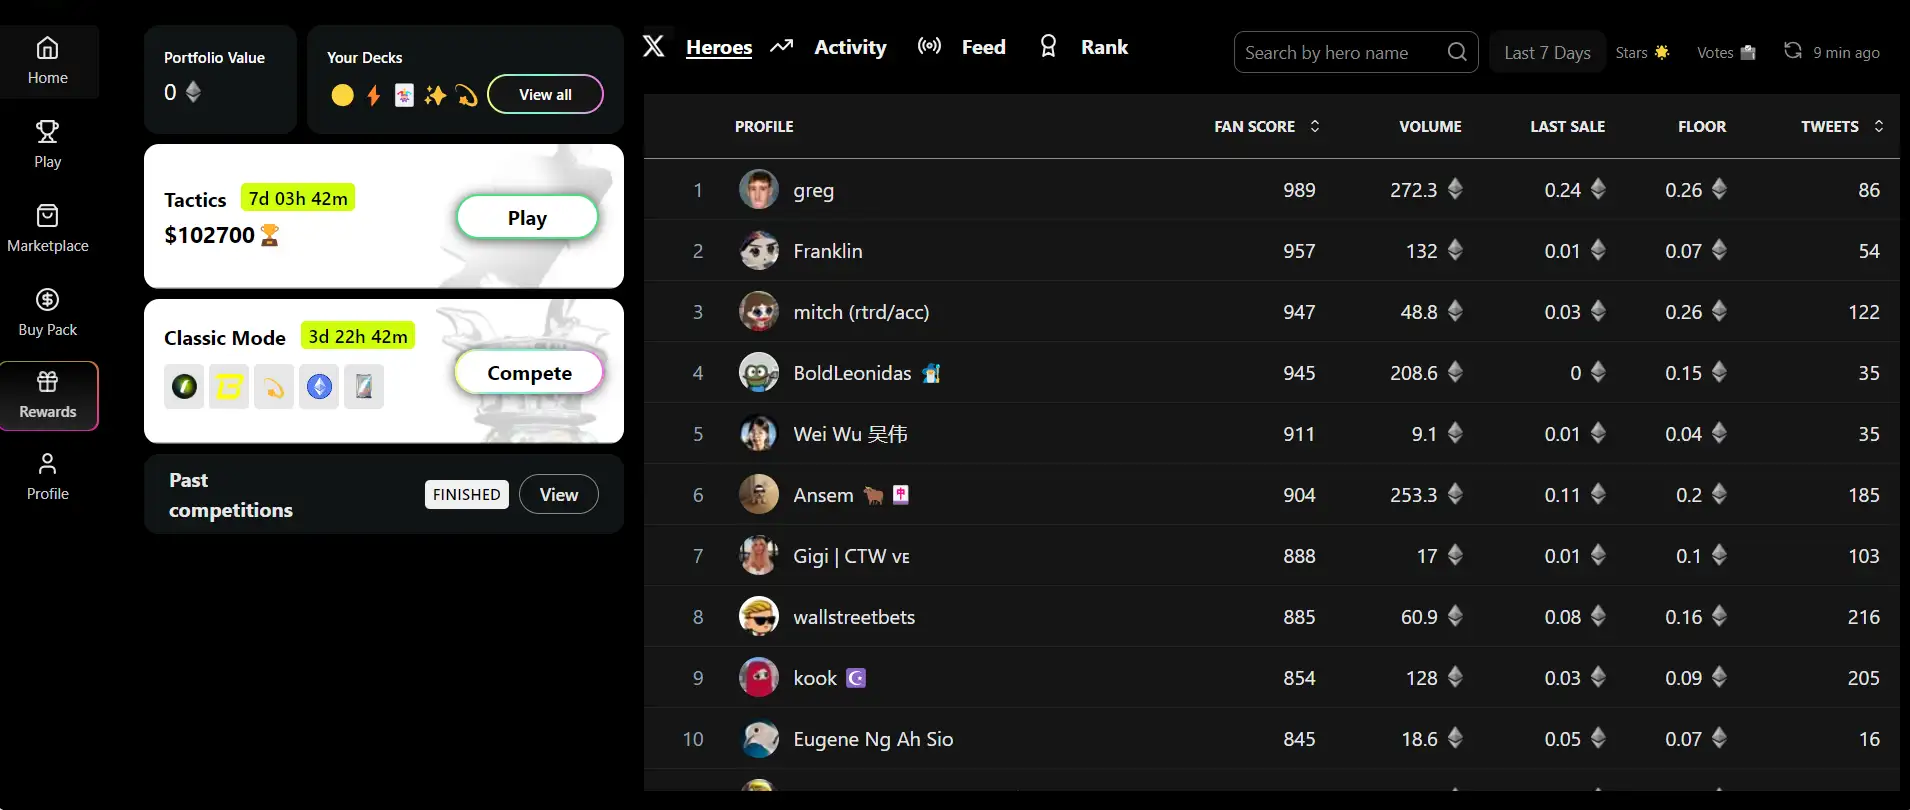Sort by the Fan Score column arrows

(x=1315, y=126)
